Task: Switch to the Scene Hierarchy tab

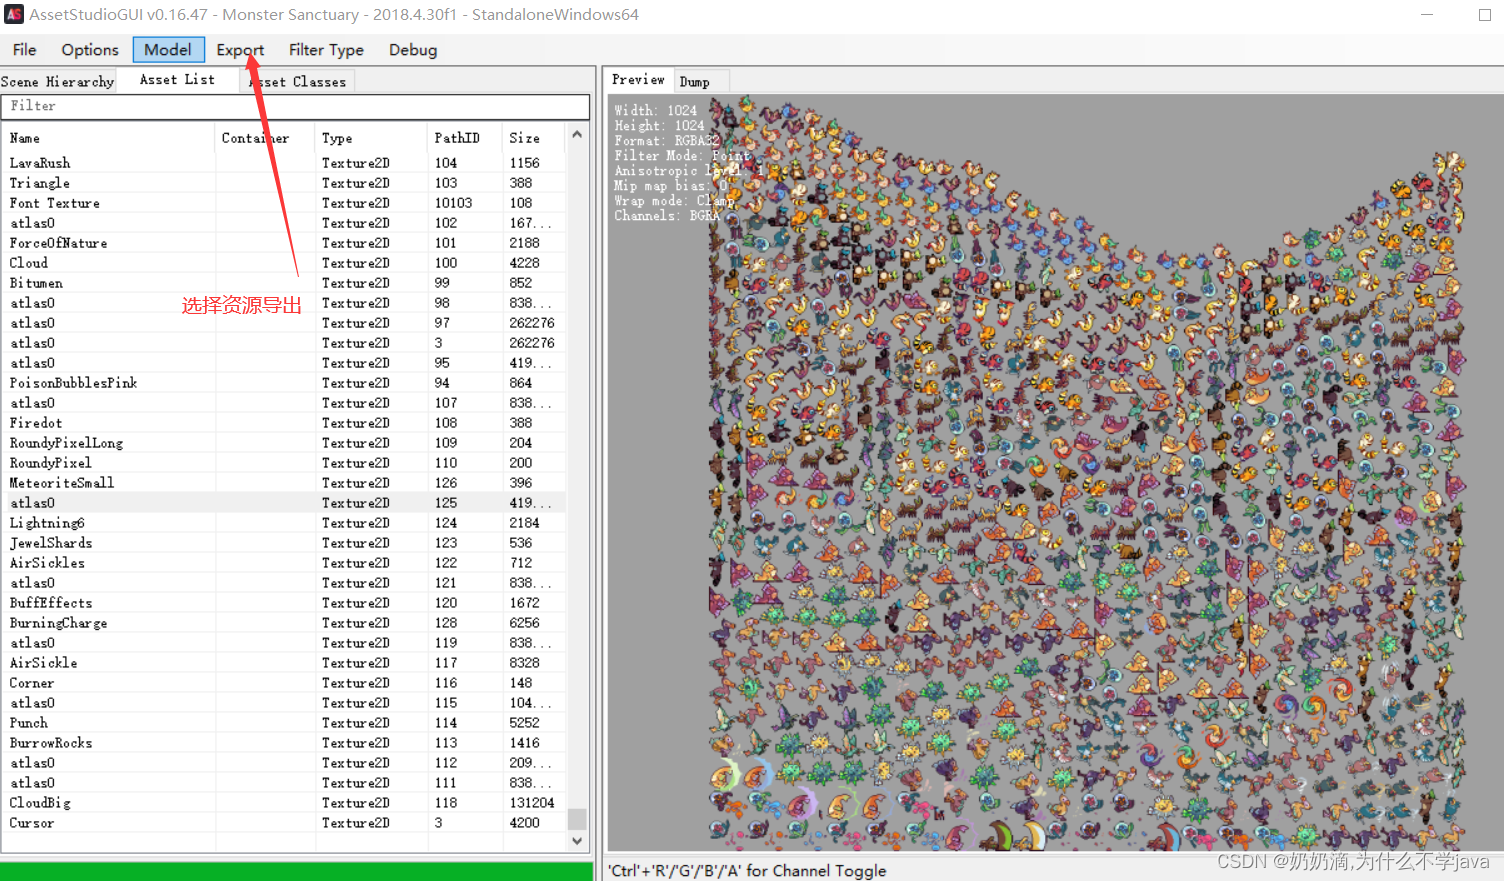Action: (57, 81)
